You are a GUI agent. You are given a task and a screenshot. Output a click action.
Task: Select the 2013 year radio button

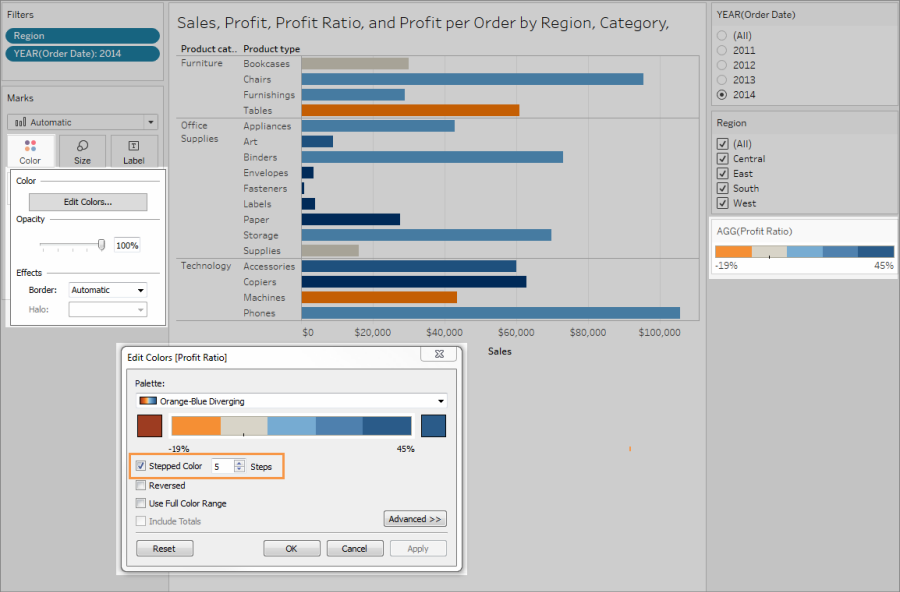(x=722, y=80)
